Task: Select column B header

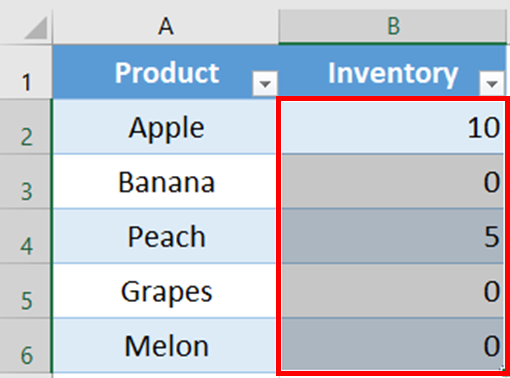Action: pos(393,26)
